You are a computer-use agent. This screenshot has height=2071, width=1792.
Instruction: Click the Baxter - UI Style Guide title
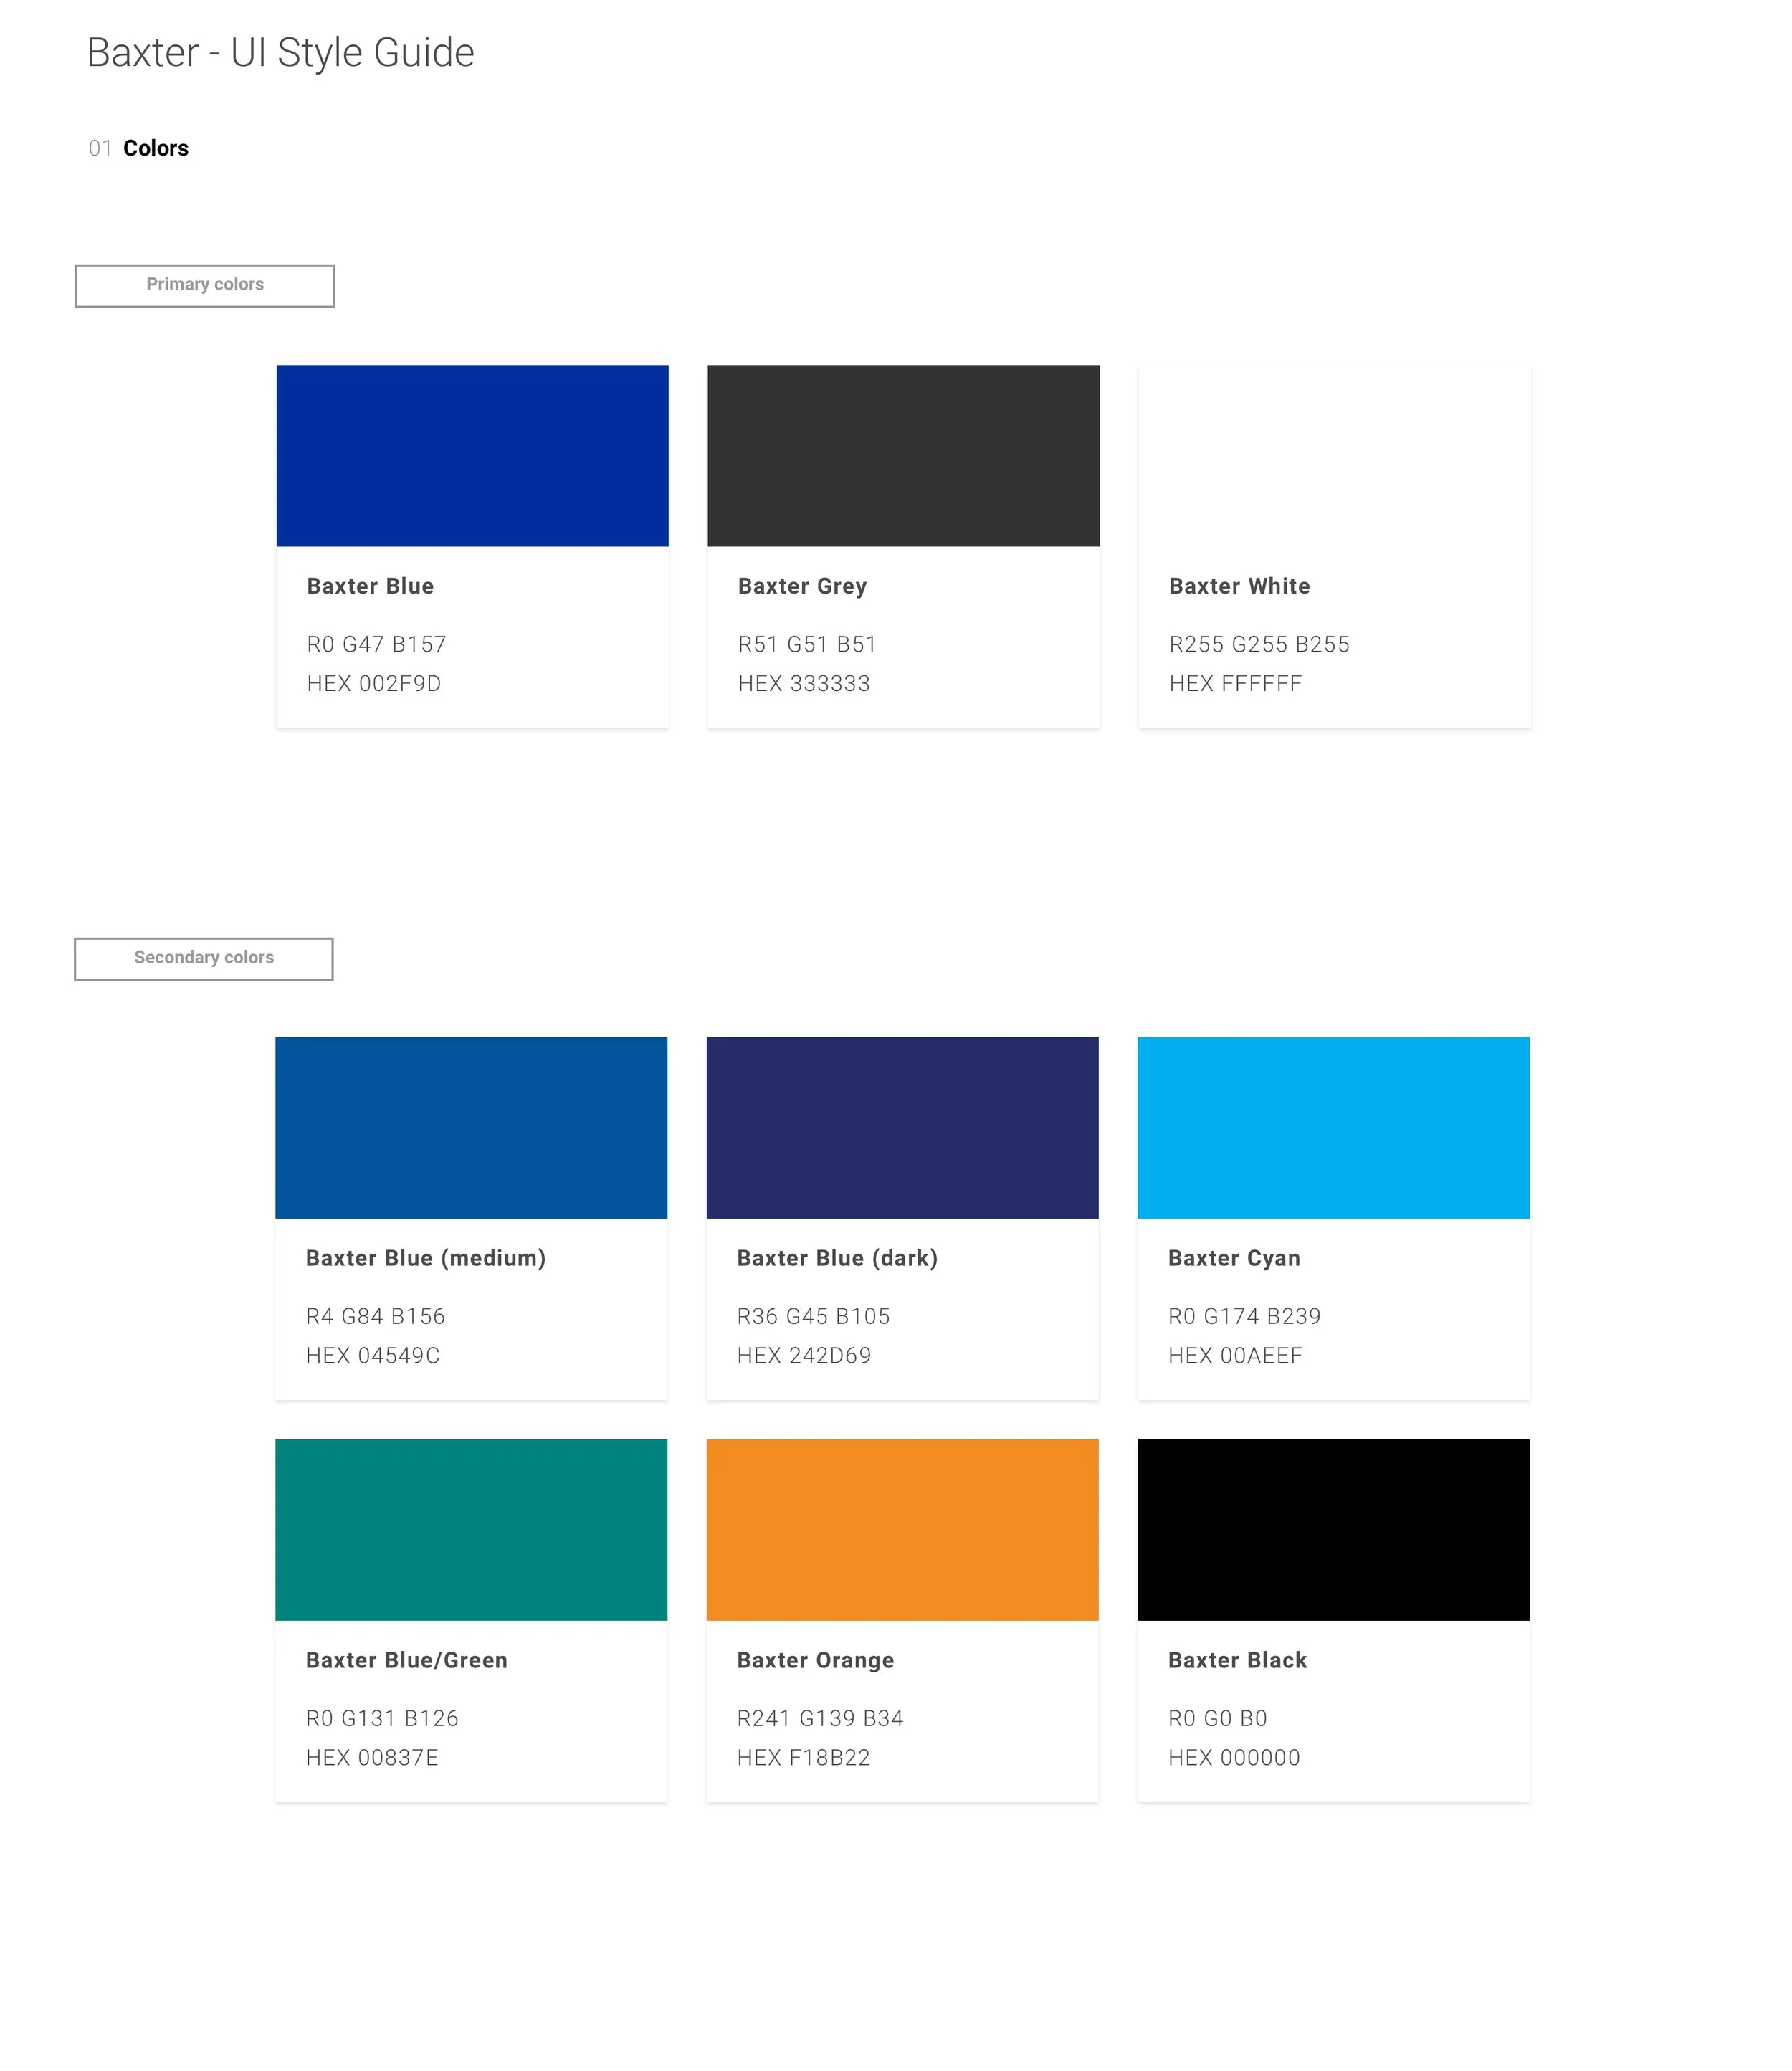click(280, 53)
